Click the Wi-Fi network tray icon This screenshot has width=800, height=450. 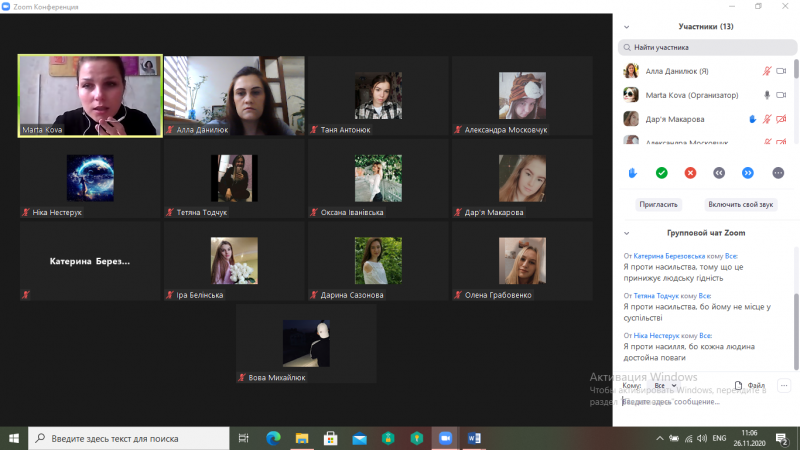tap(688, 438)
